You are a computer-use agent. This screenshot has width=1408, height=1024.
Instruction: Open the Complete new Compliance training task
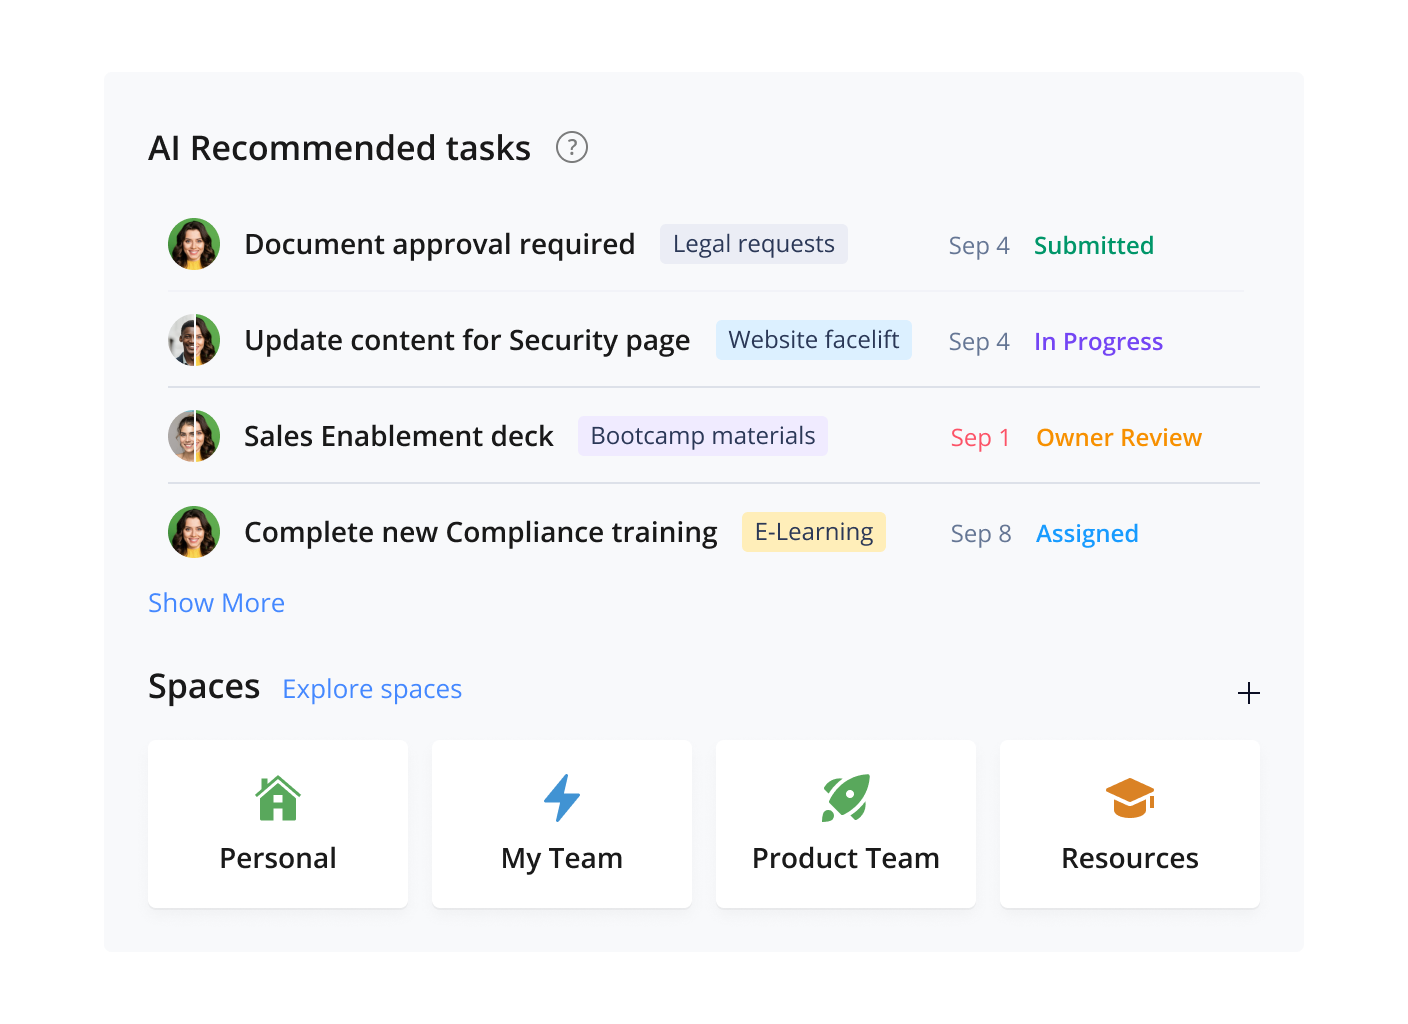point(480,531)
